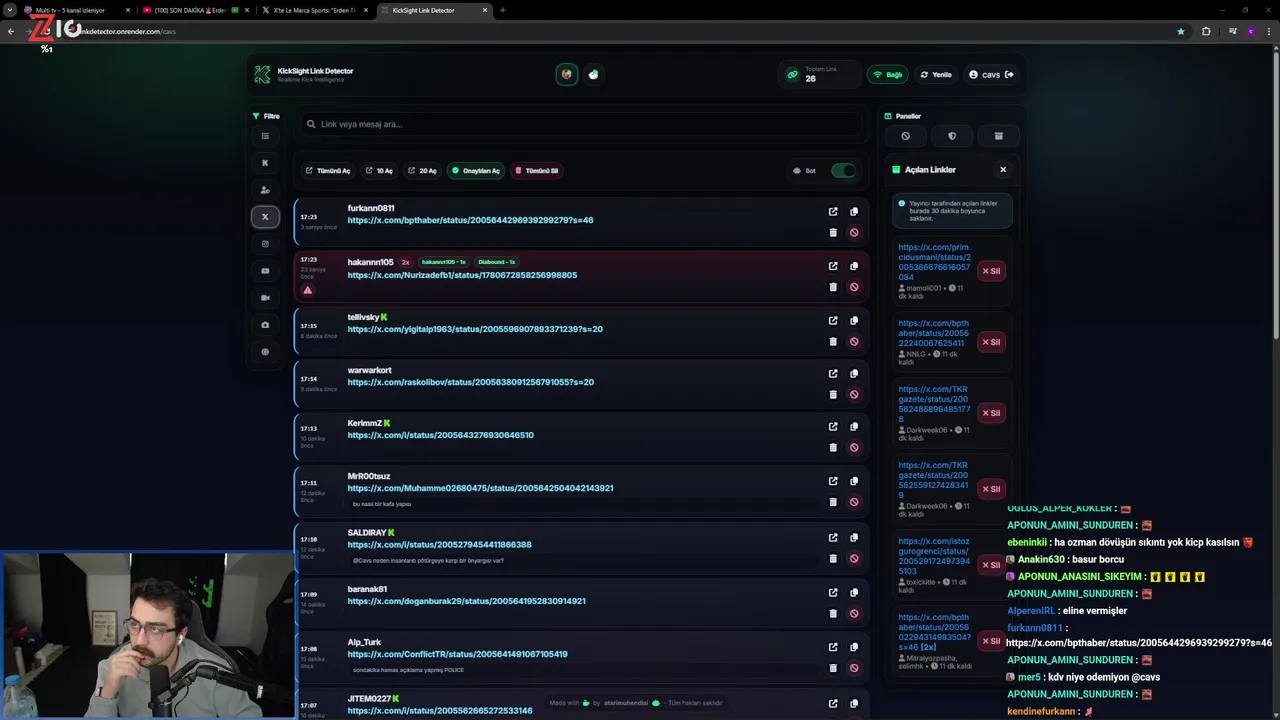Refresh with the Yenile button
Viewport: 1280px width, 720px height.
[x=936, y=74]
